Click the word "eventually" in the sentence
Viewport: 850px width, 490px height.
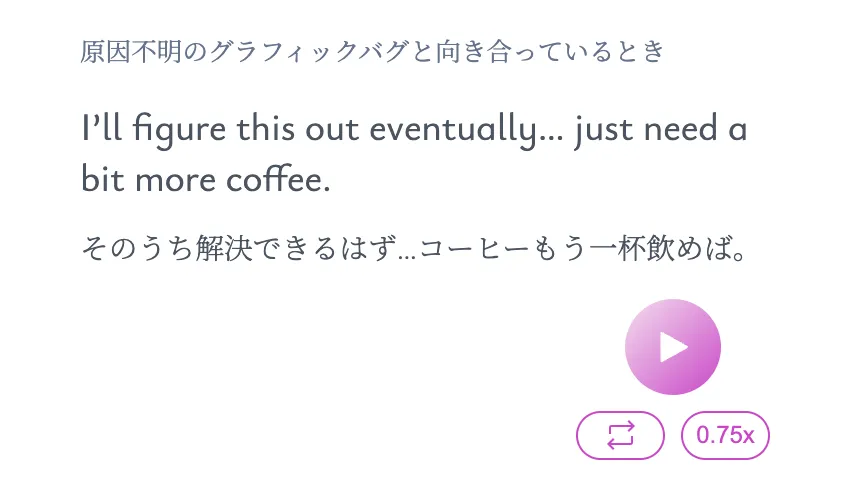[455, 130]
